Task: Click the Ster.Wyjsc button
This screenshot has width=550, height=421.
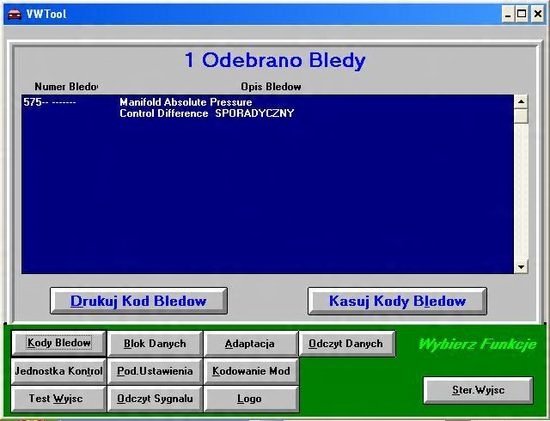Action: click(x=478, y=390)
